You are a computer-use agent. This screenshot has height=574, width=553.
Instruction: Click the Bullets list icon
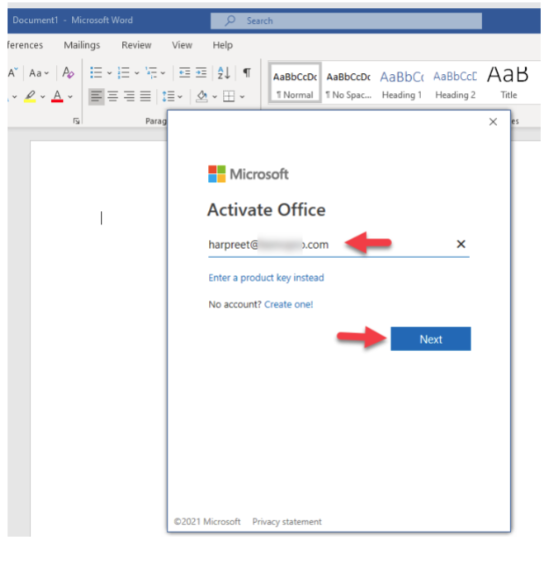click(x=96, y=72)
